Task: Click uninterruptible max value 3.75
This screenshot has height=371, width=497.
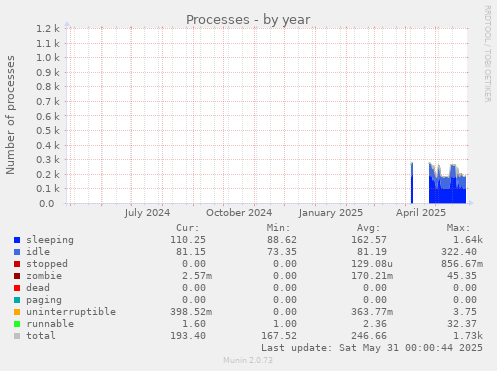Action: pyautogui.click(x=465, y=312)
